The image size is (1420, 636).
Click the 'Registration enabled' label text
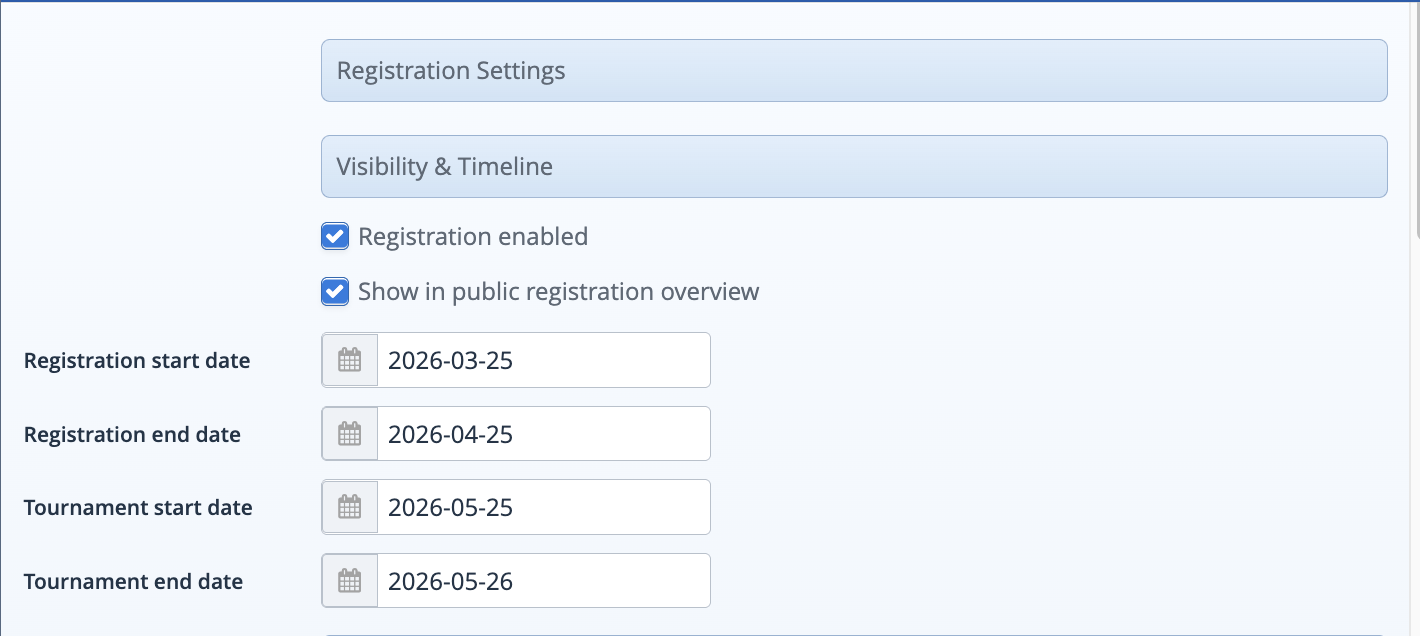473,237
